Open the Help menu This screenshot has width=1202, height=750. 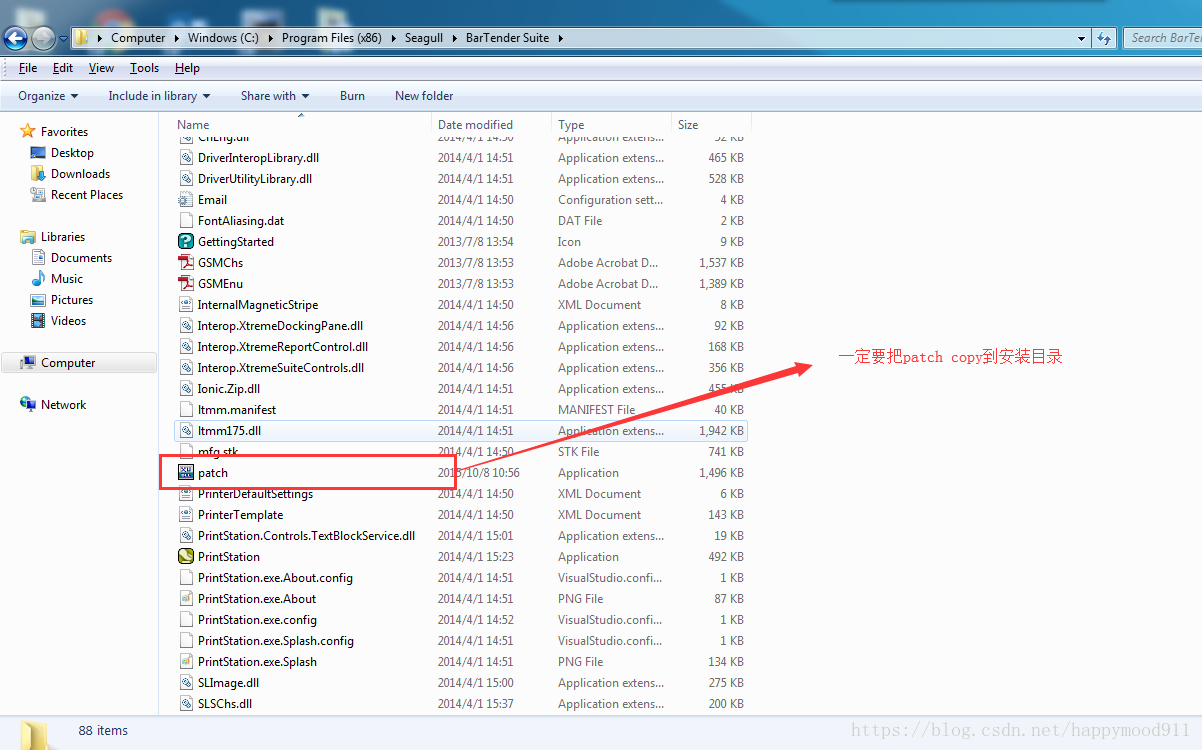pos(187,68)
